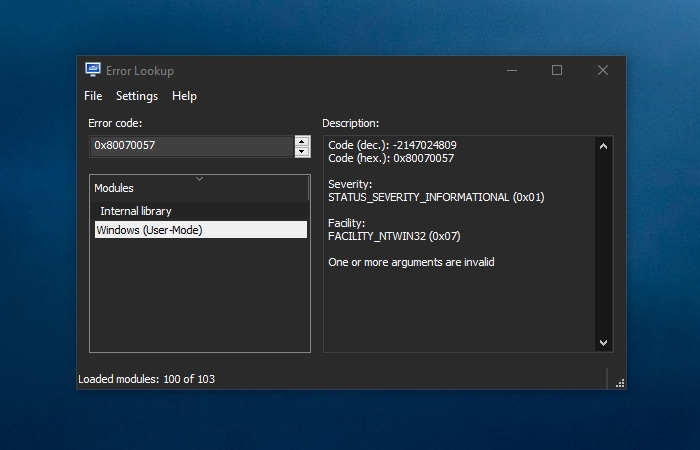700x450 pixels.
Task: Click the 'Code (dec.): -2147024809' line
Action: [392, 145]
